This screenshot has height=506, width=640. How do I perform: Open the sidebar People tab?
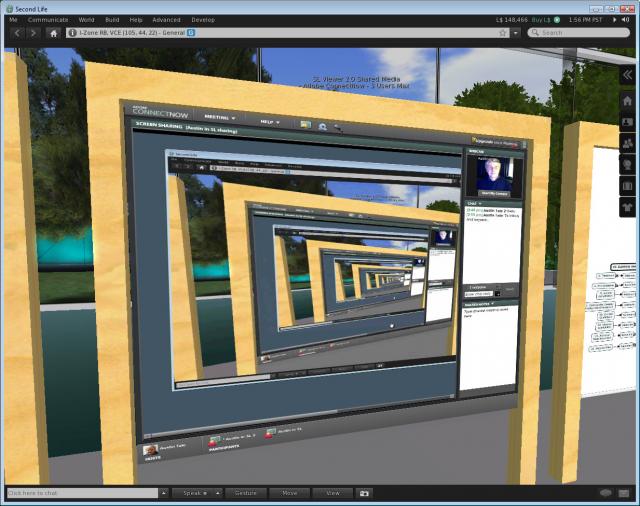pos(628,143)
